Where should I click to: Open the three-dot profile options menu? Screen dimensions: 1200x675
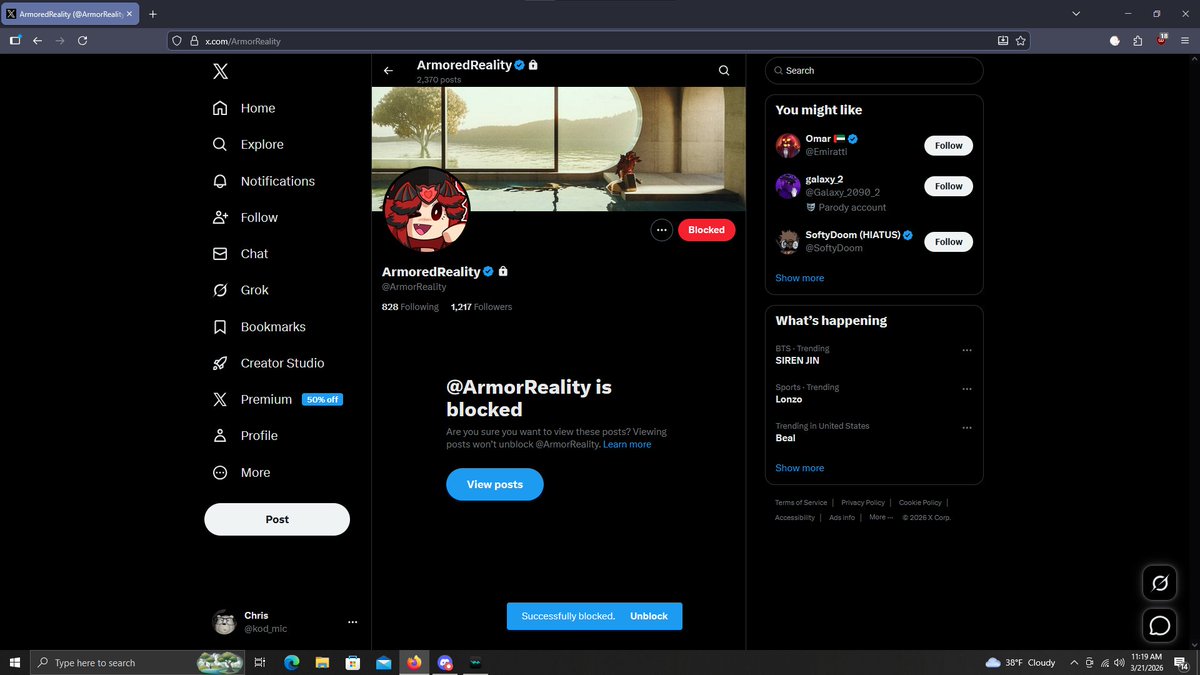tap(661, 230)
